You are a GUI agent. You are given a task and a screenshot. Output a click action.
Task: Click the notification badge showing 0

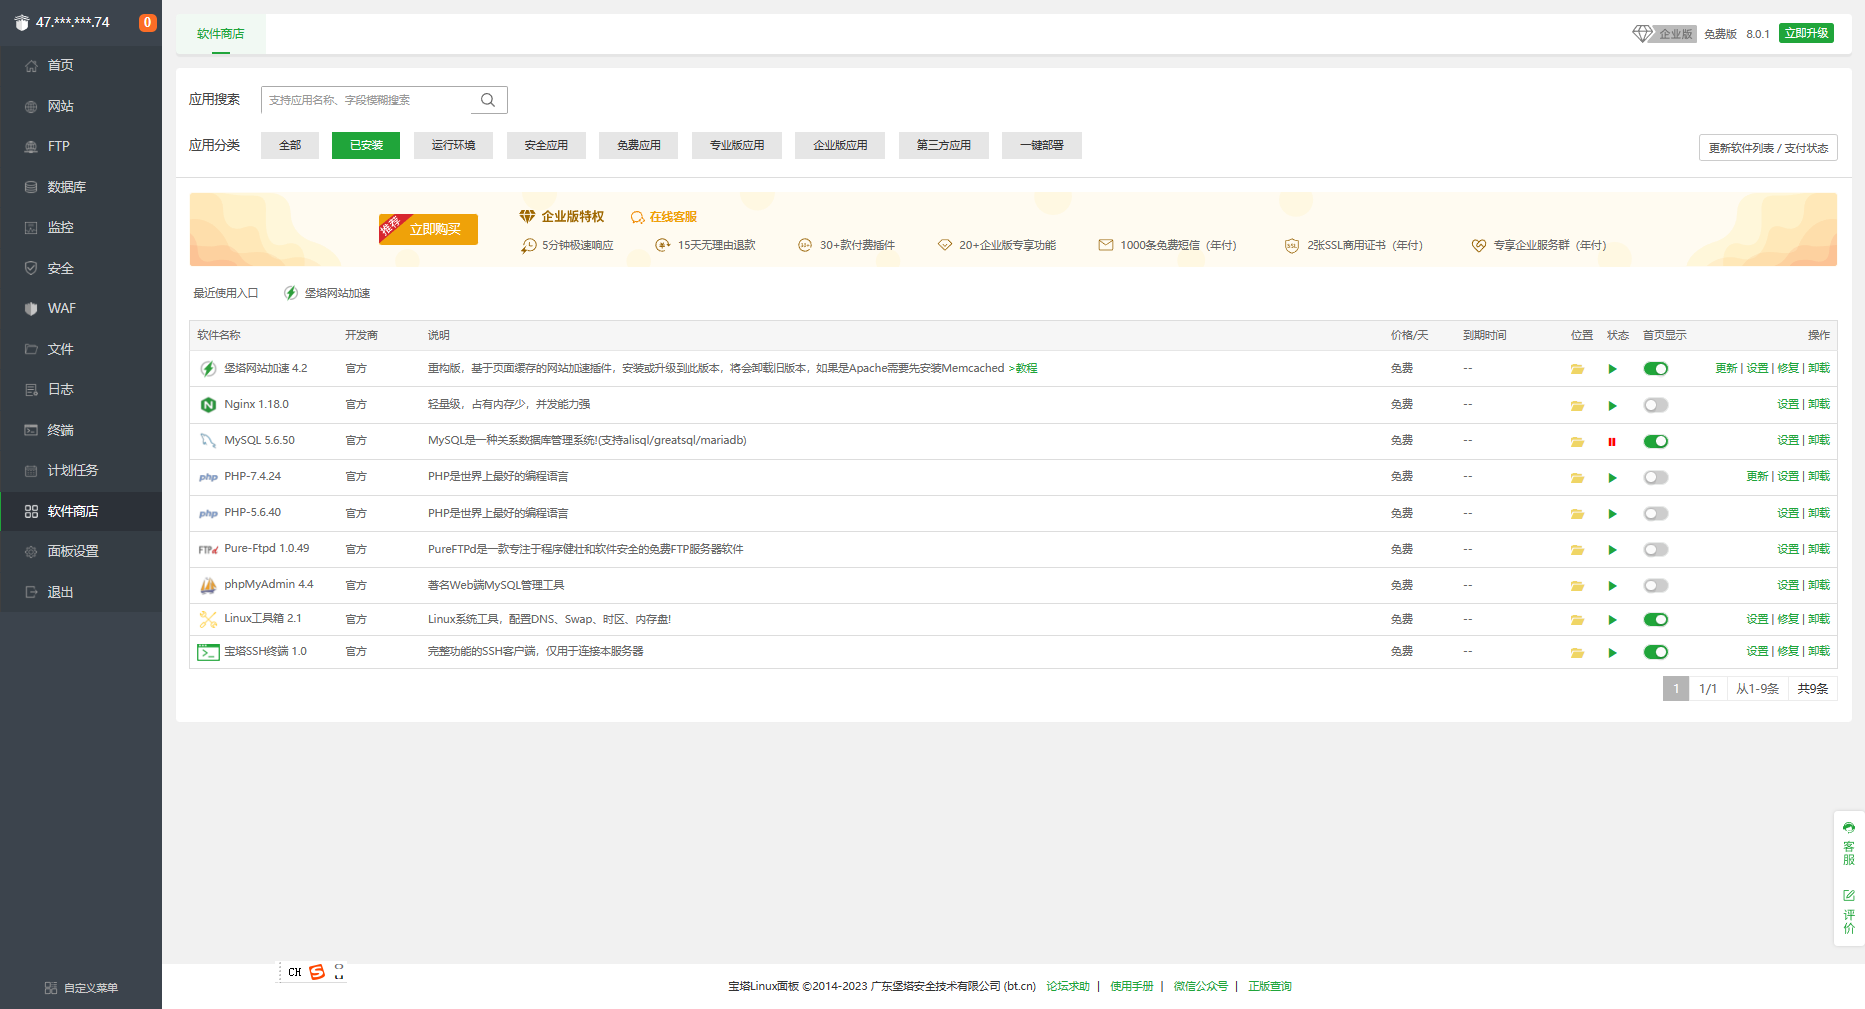pyautogui.click(x=148, y=22)
